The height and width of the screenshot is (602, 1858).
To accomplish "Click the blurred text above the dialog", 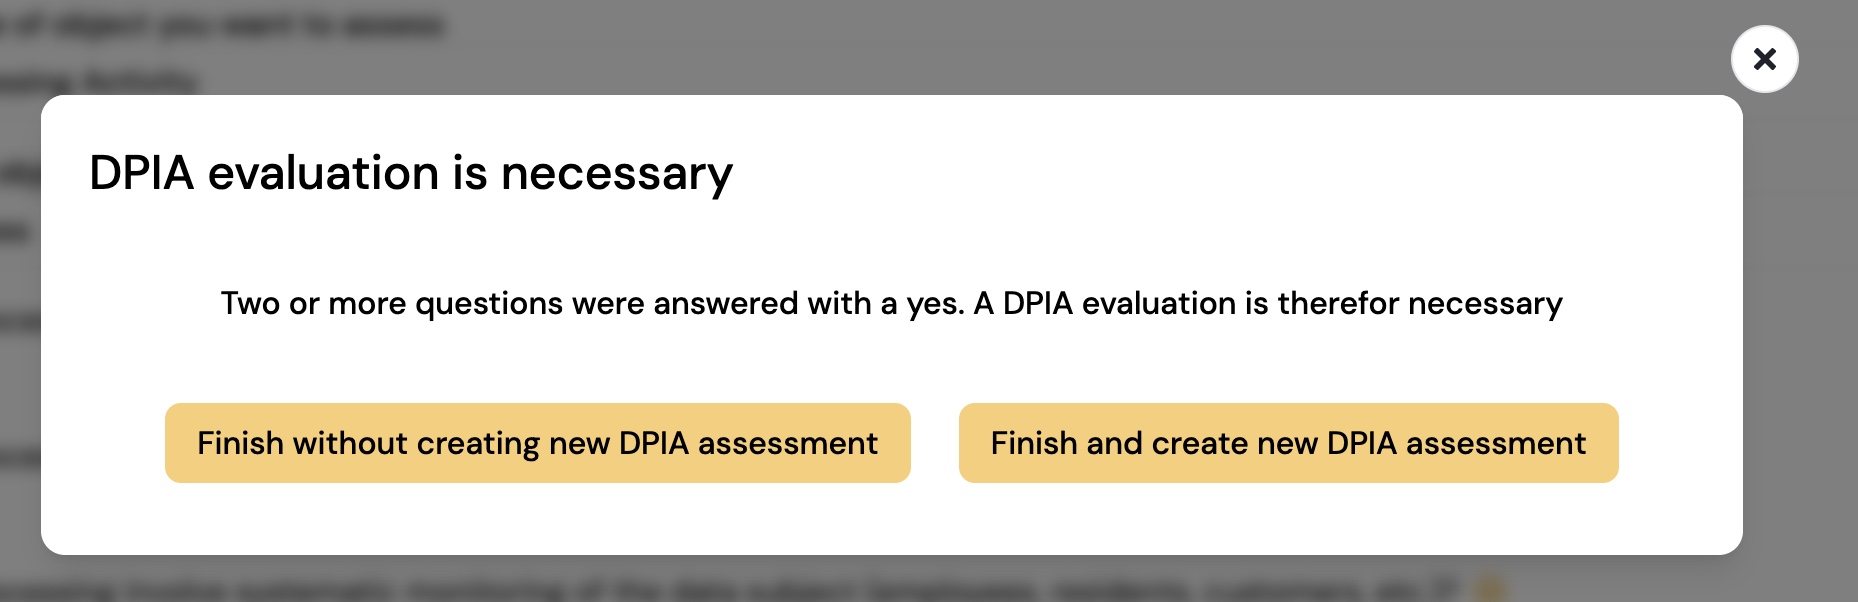I will tap(220, 25).
